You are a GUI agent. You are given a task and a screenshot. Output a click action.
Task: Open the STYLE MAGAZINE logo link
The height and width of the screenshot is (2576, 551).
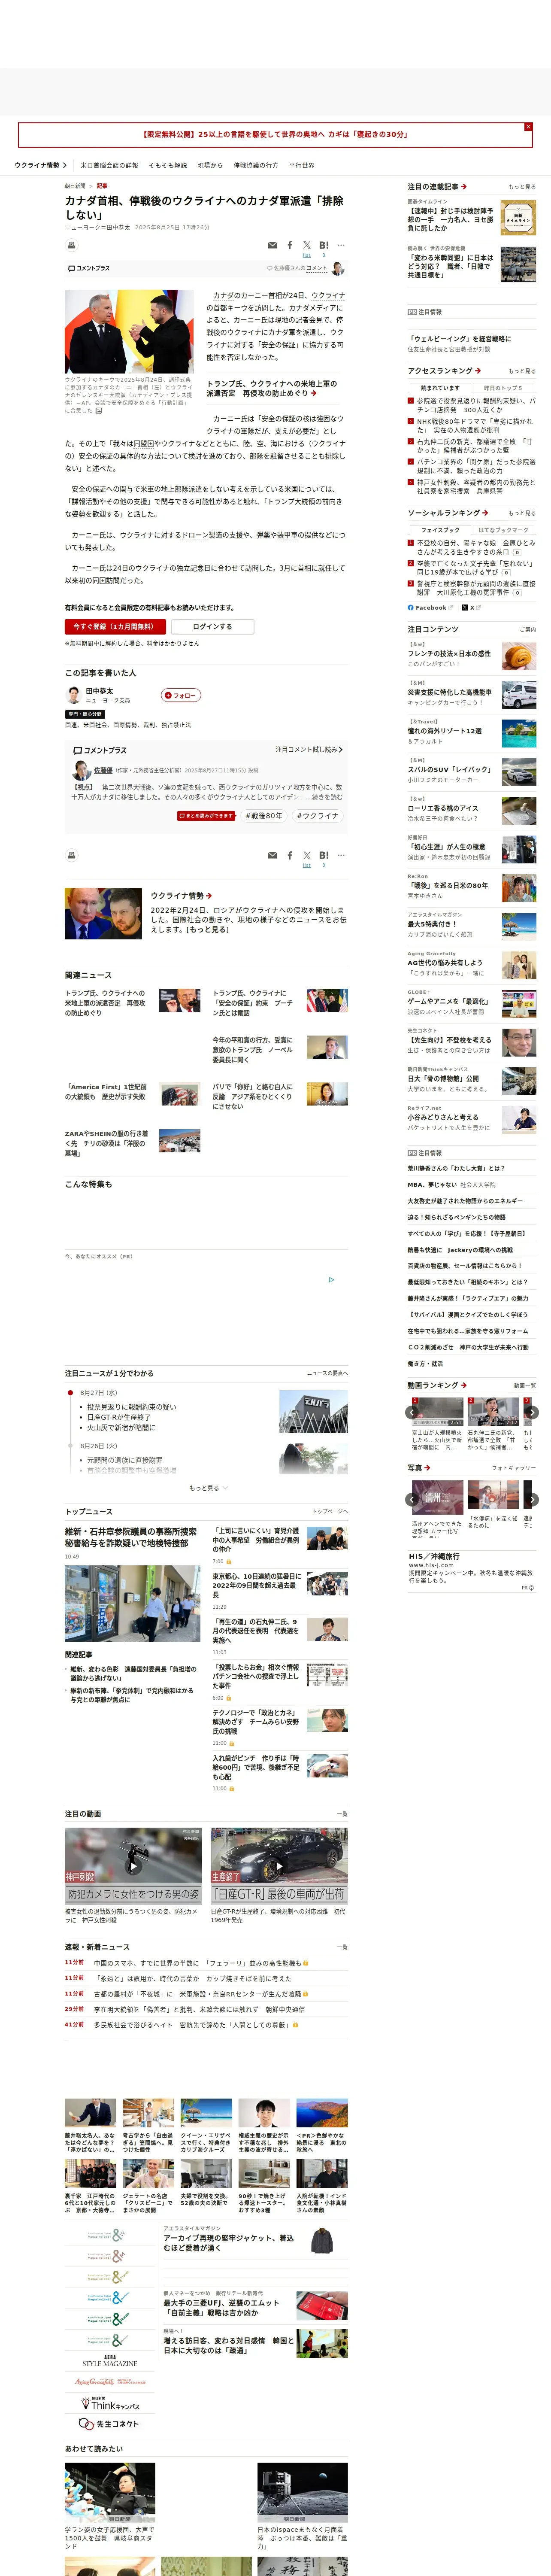point(110,2361)
